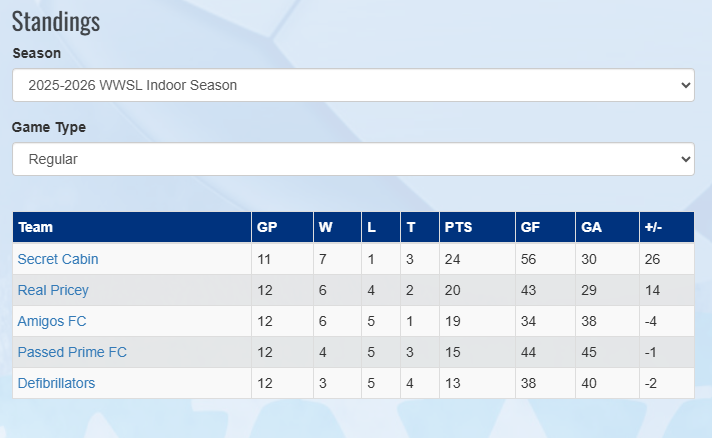Click the L column header
The width and height of the screenshot is (712, 438).
371,227
